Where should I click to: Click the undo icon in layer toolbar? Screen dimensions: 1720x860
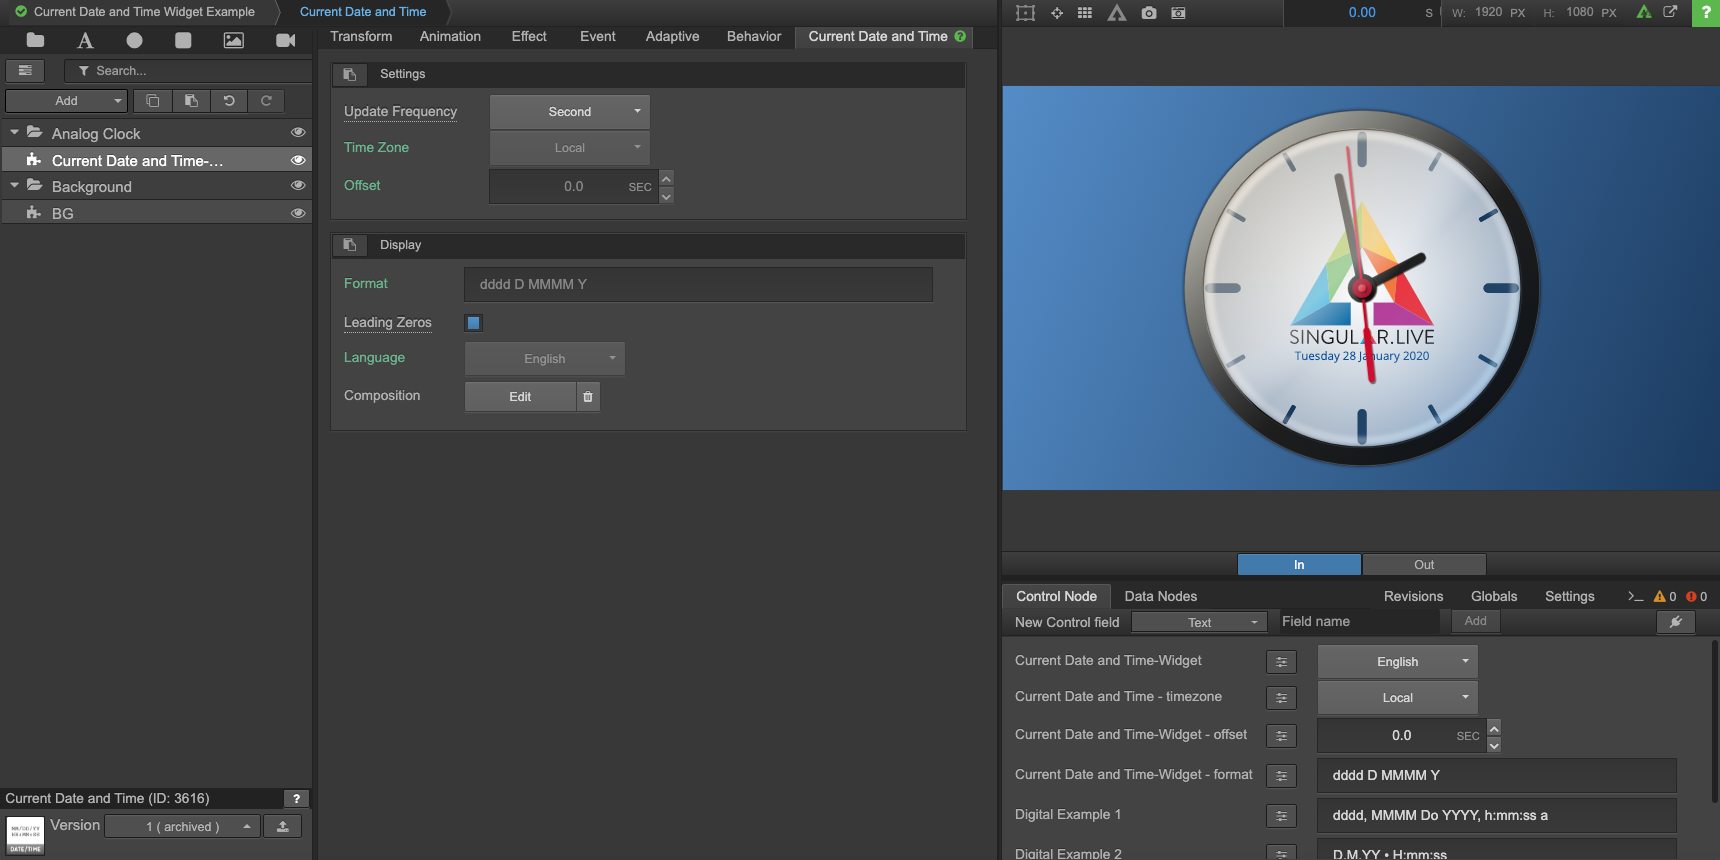coord(229,101)
